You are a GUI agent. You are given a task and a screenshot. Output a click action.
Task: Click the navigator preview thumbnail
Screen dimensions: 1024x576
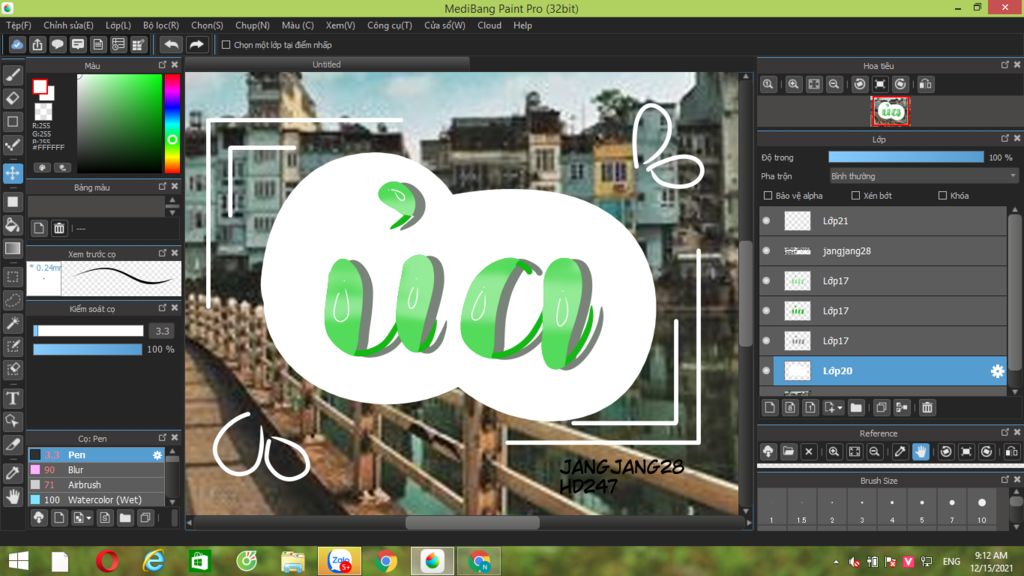point(890,112)
